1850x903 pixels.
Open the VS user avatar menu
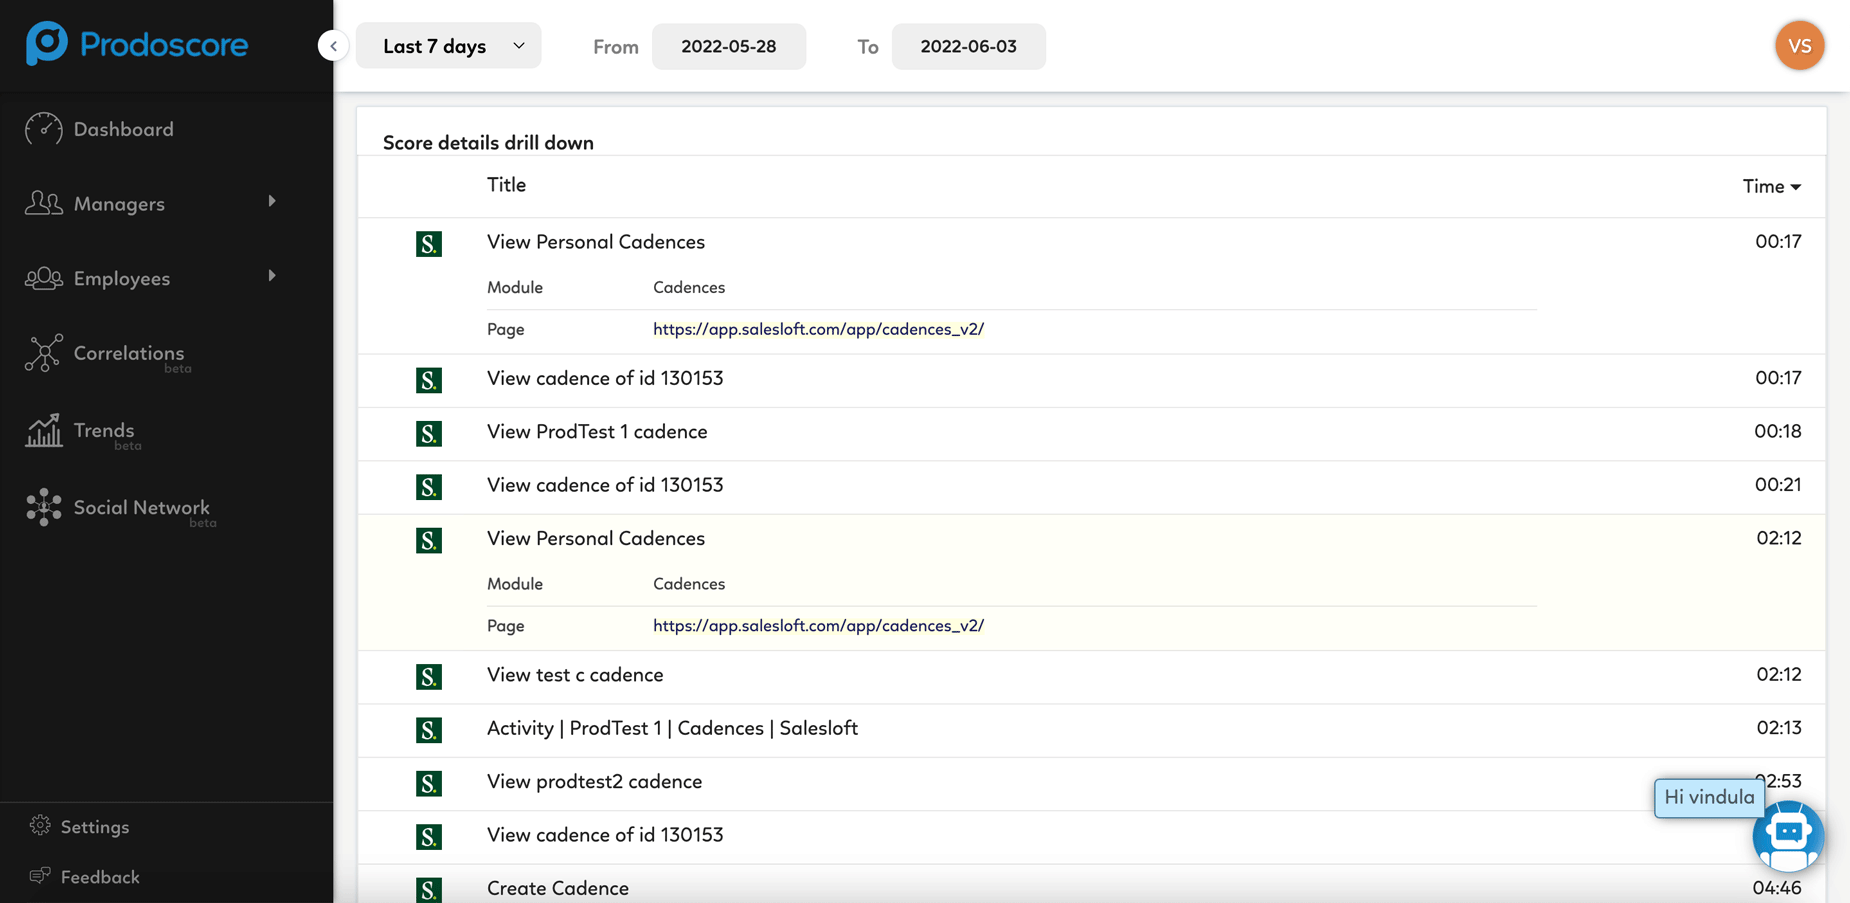pos(1800,46)
